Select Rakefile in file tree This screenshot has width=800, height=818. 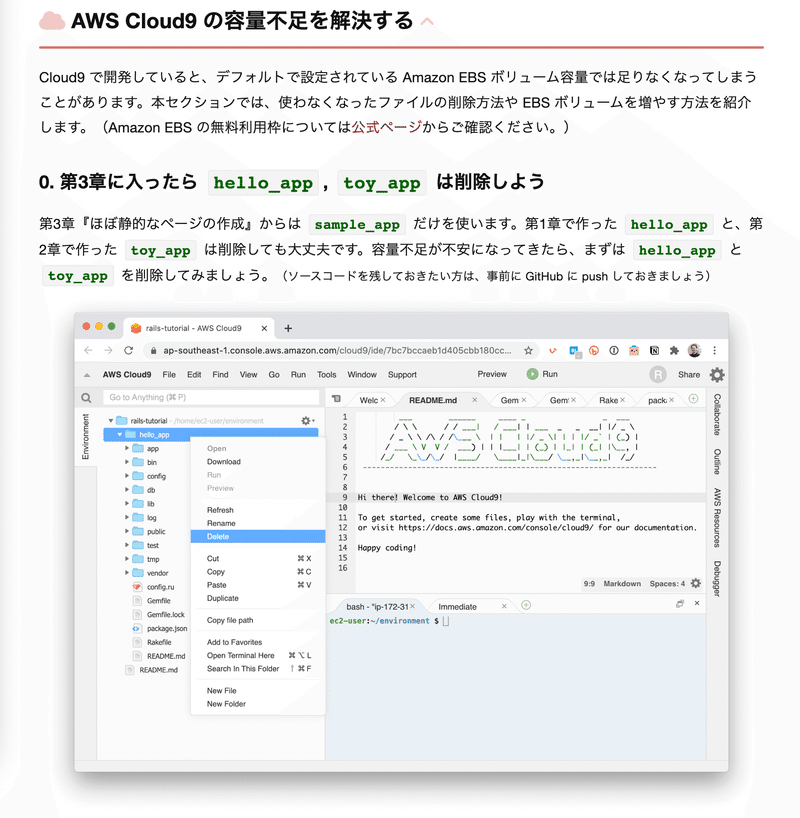159,642
